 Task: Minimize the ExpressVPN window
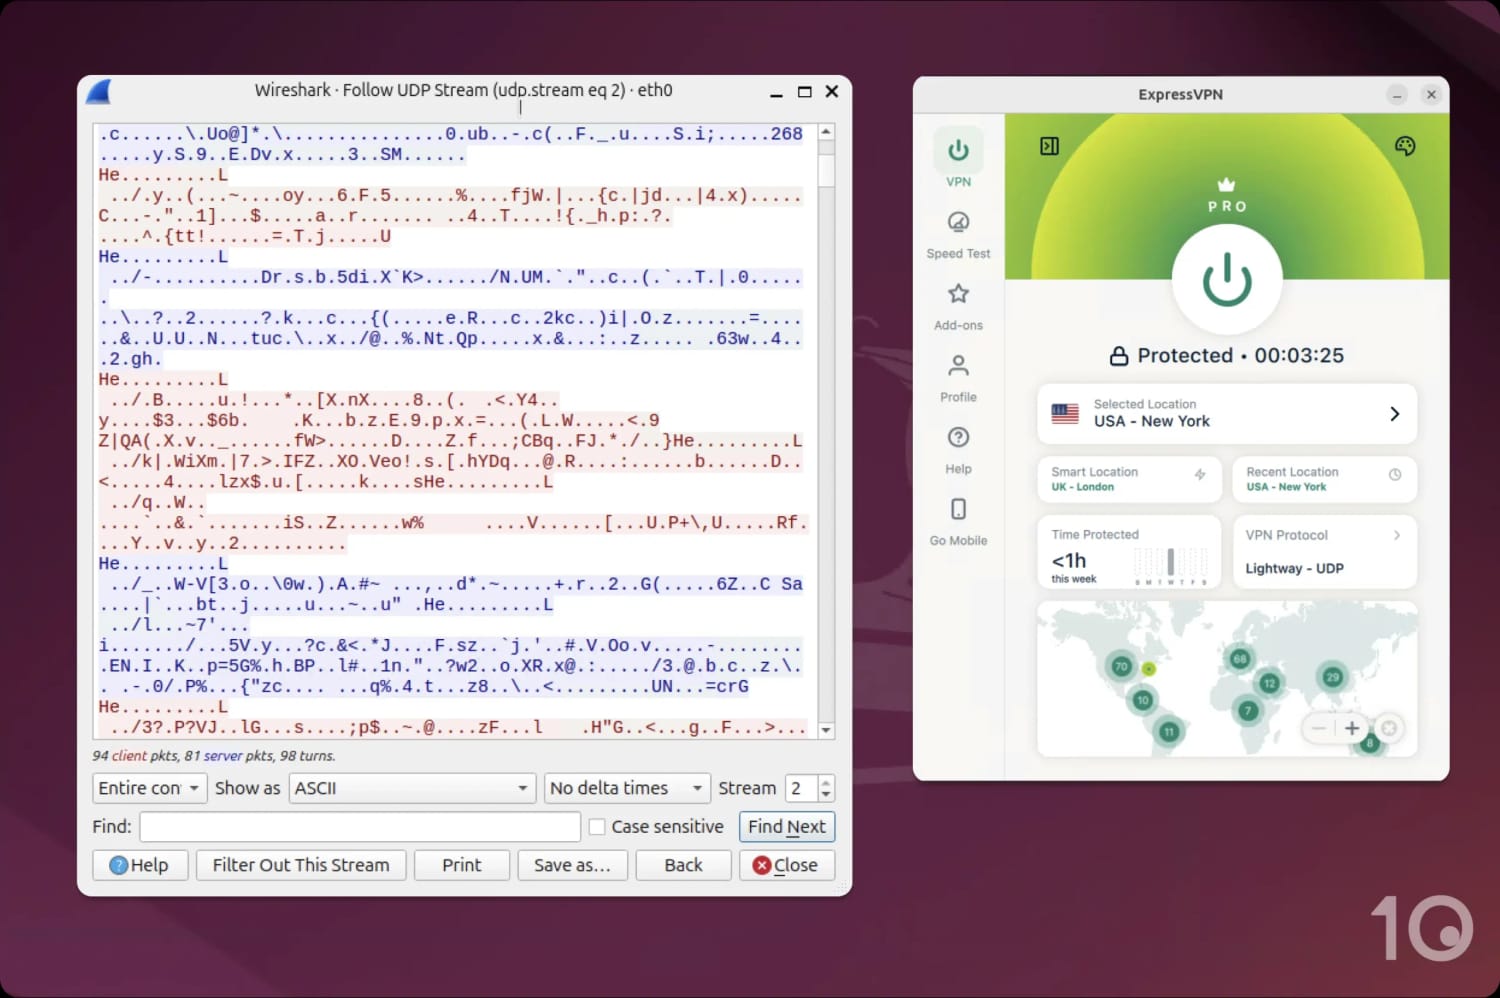pos(1397,95)
